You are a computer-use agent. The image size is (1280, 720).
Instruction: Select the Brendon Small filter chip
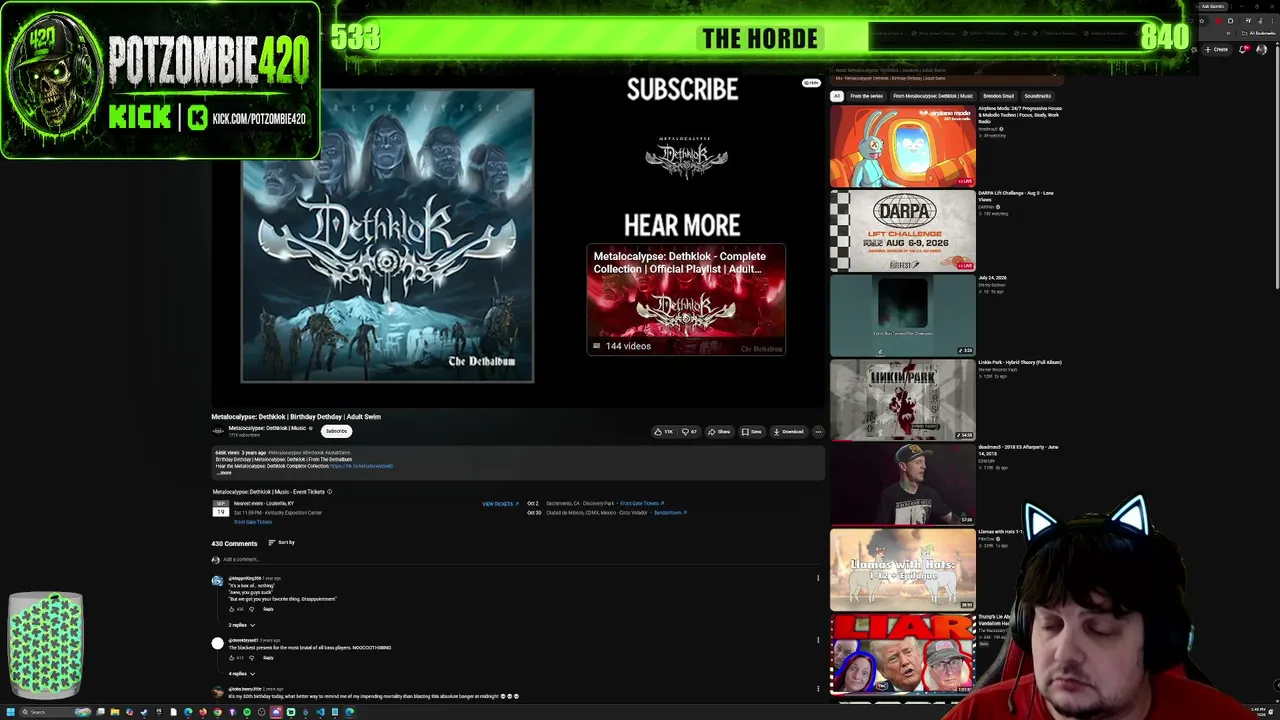(999, 96)
